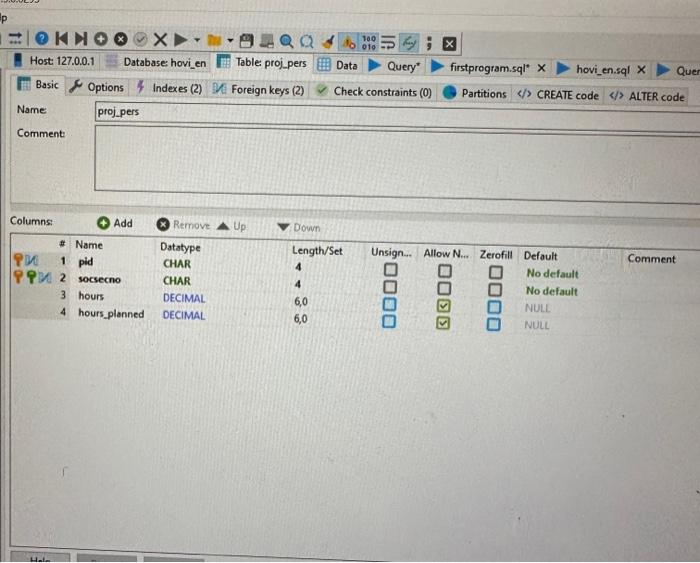The height and width of the screenshot is (563, 700).
Task: Toggle Unsigned checkbox for hours_planned row
Action: coord(389,321)
